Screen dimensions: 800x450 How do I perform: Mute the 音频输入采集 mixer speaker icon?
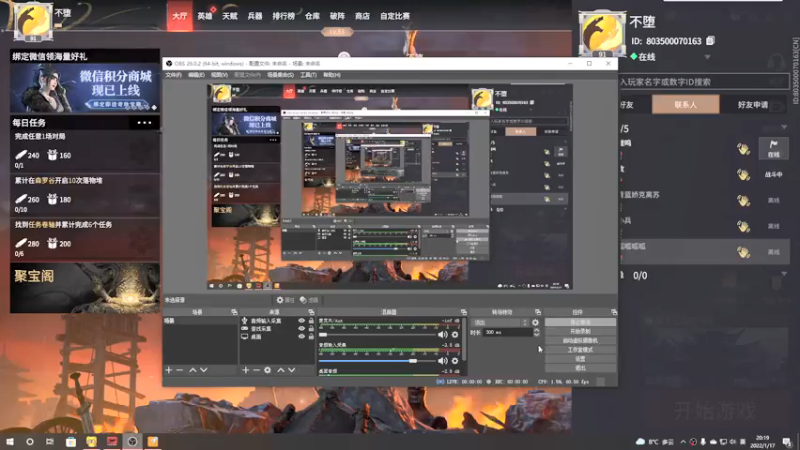click(442, 361)
